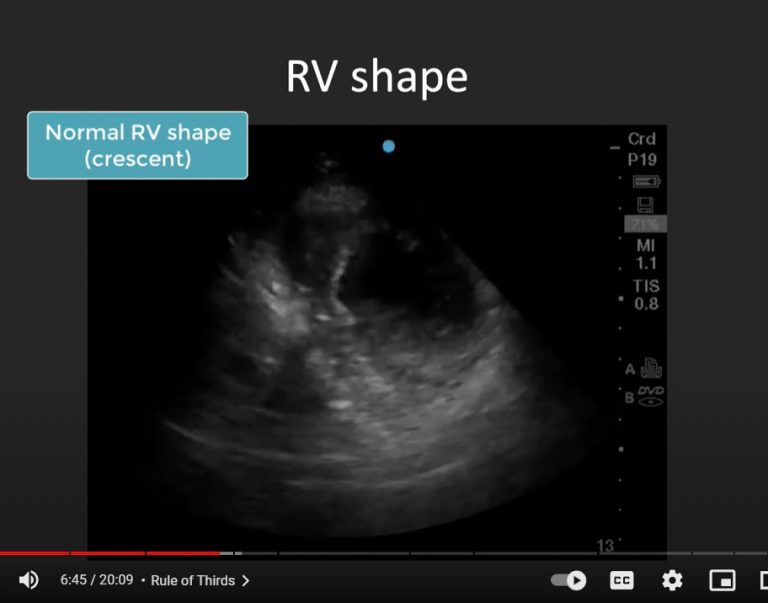Image resolution: width=768 pixels, height=603 pixels.
Task: Click the battery icon on ultrasound overlay
Action: click(x=646, y=181)
